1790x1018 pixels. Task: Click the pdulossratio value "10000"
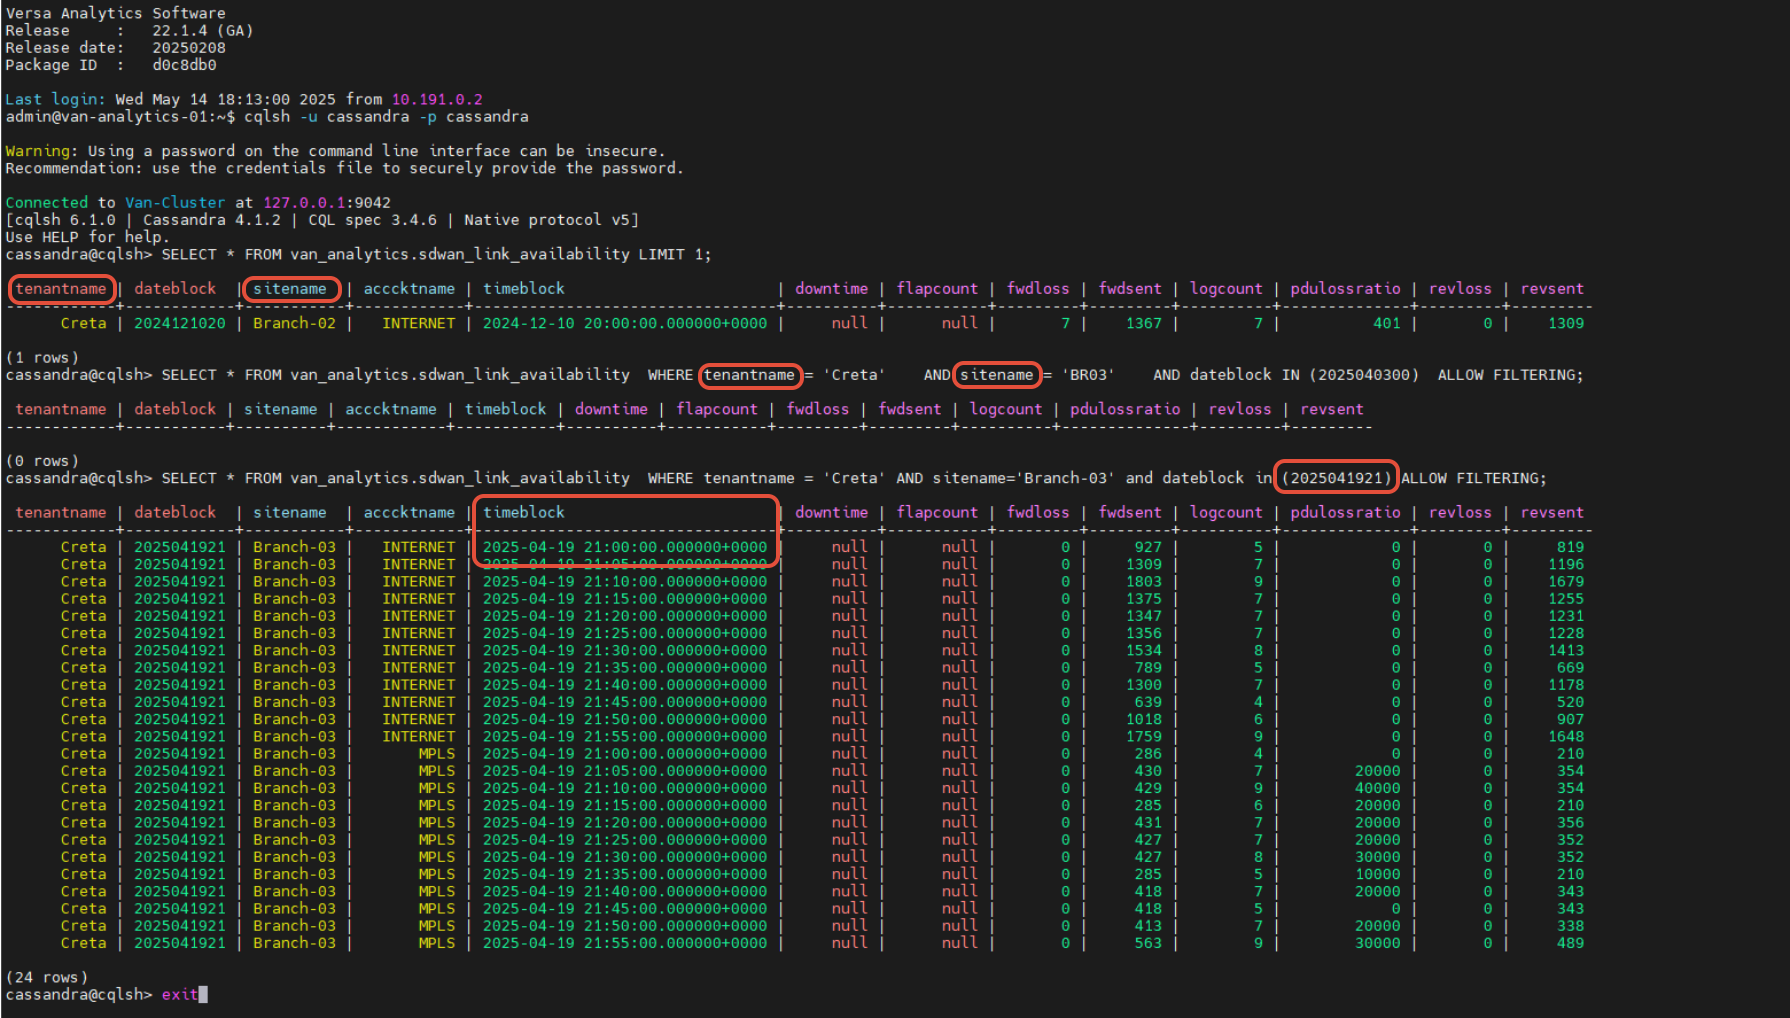click(x=1378, y=874)
